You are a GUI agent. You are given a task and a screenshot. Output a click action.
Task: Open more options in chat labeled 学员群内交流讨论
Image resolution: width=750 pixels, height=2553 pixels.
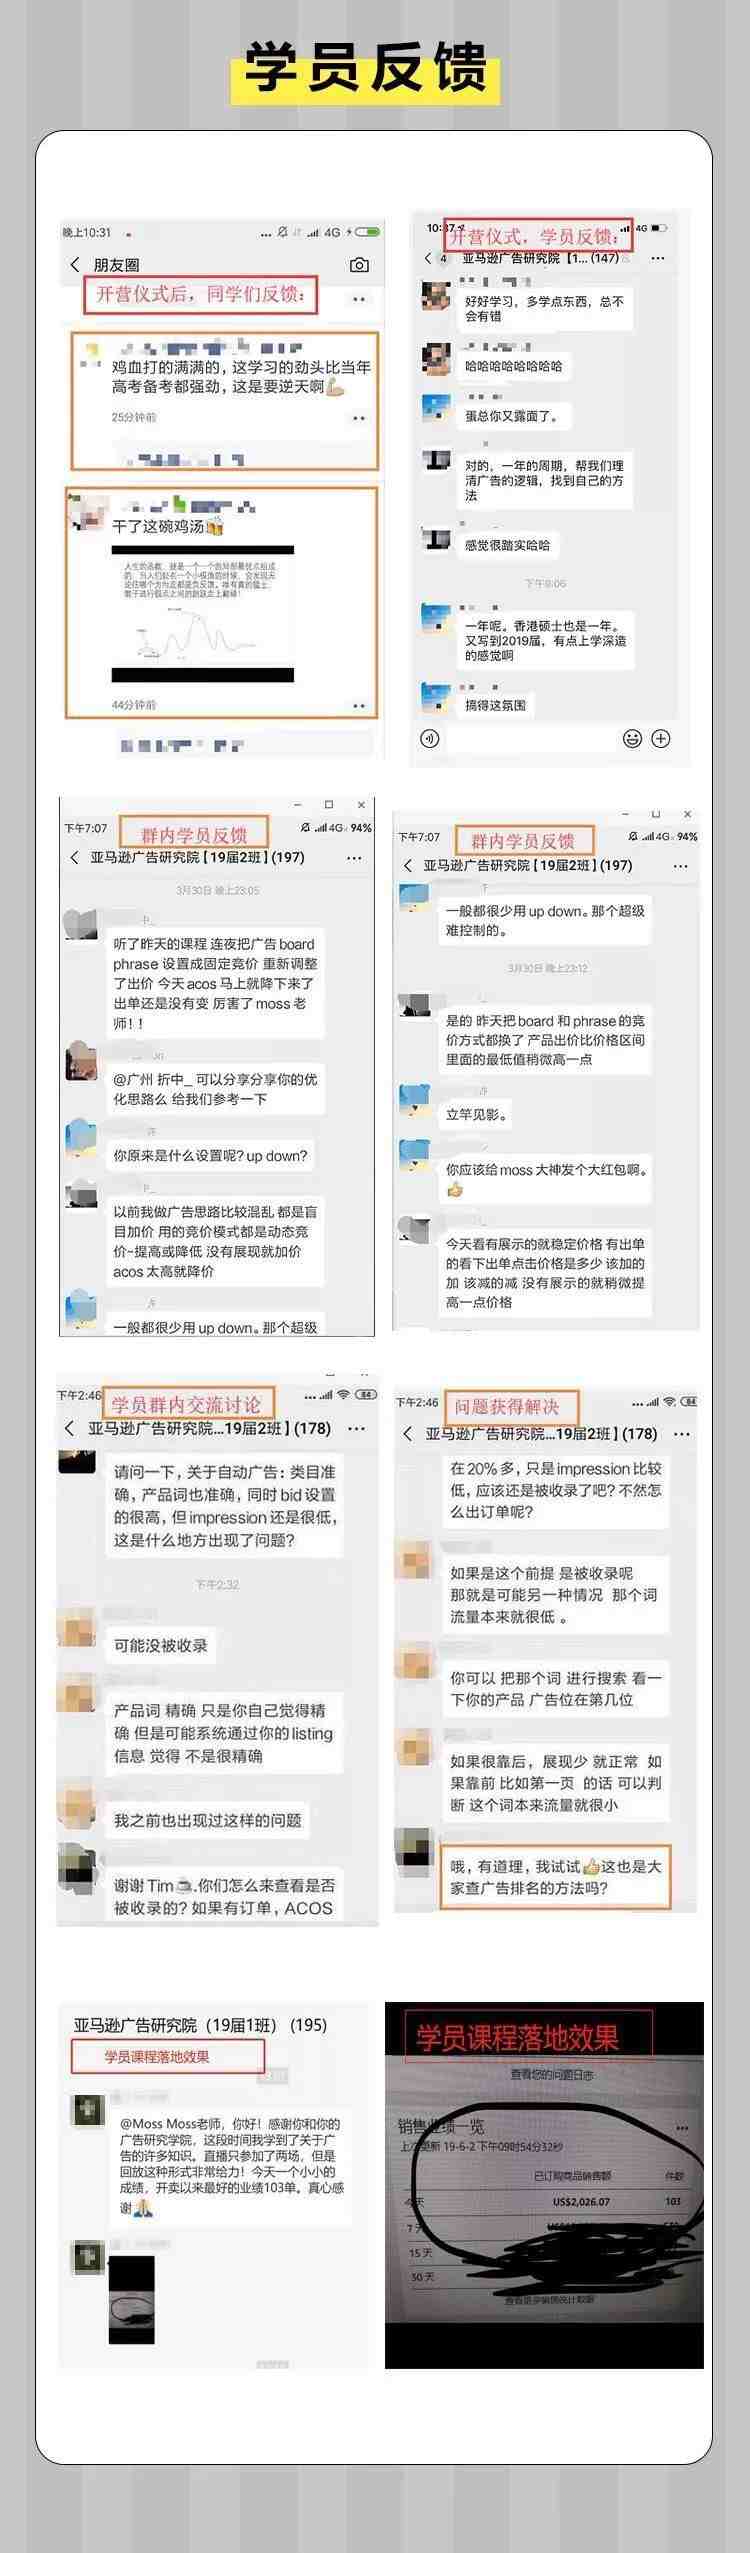click(x=356, y=1428)
